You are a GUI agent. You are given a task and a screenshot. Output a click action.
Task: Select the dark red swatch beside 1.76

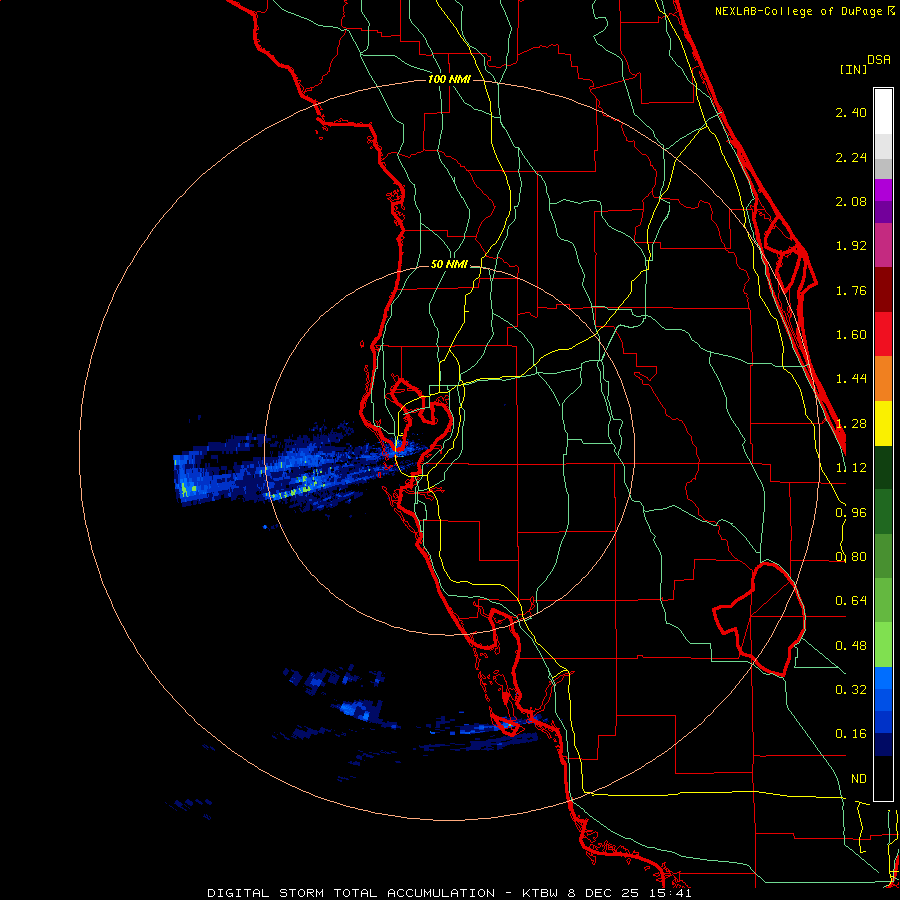click(x=883, y=290)
